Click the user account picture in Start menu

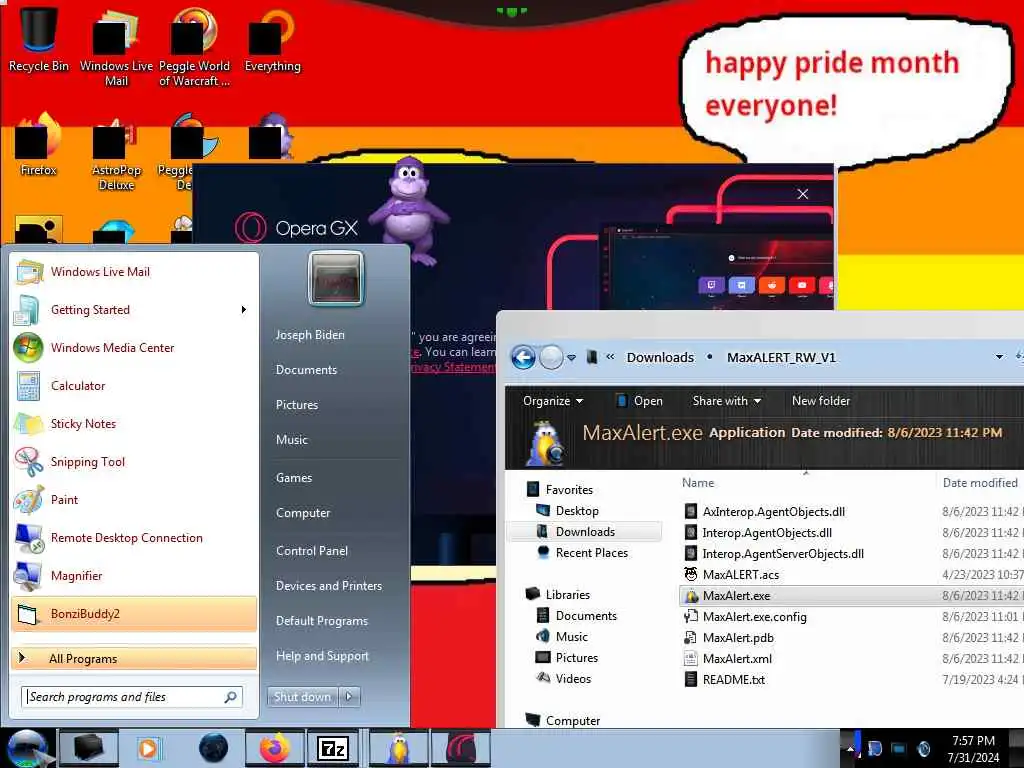coord(336,278)
